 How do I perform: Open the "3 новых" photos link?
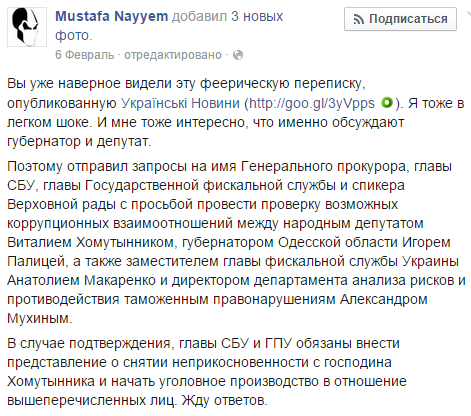[x=257, y=16]
